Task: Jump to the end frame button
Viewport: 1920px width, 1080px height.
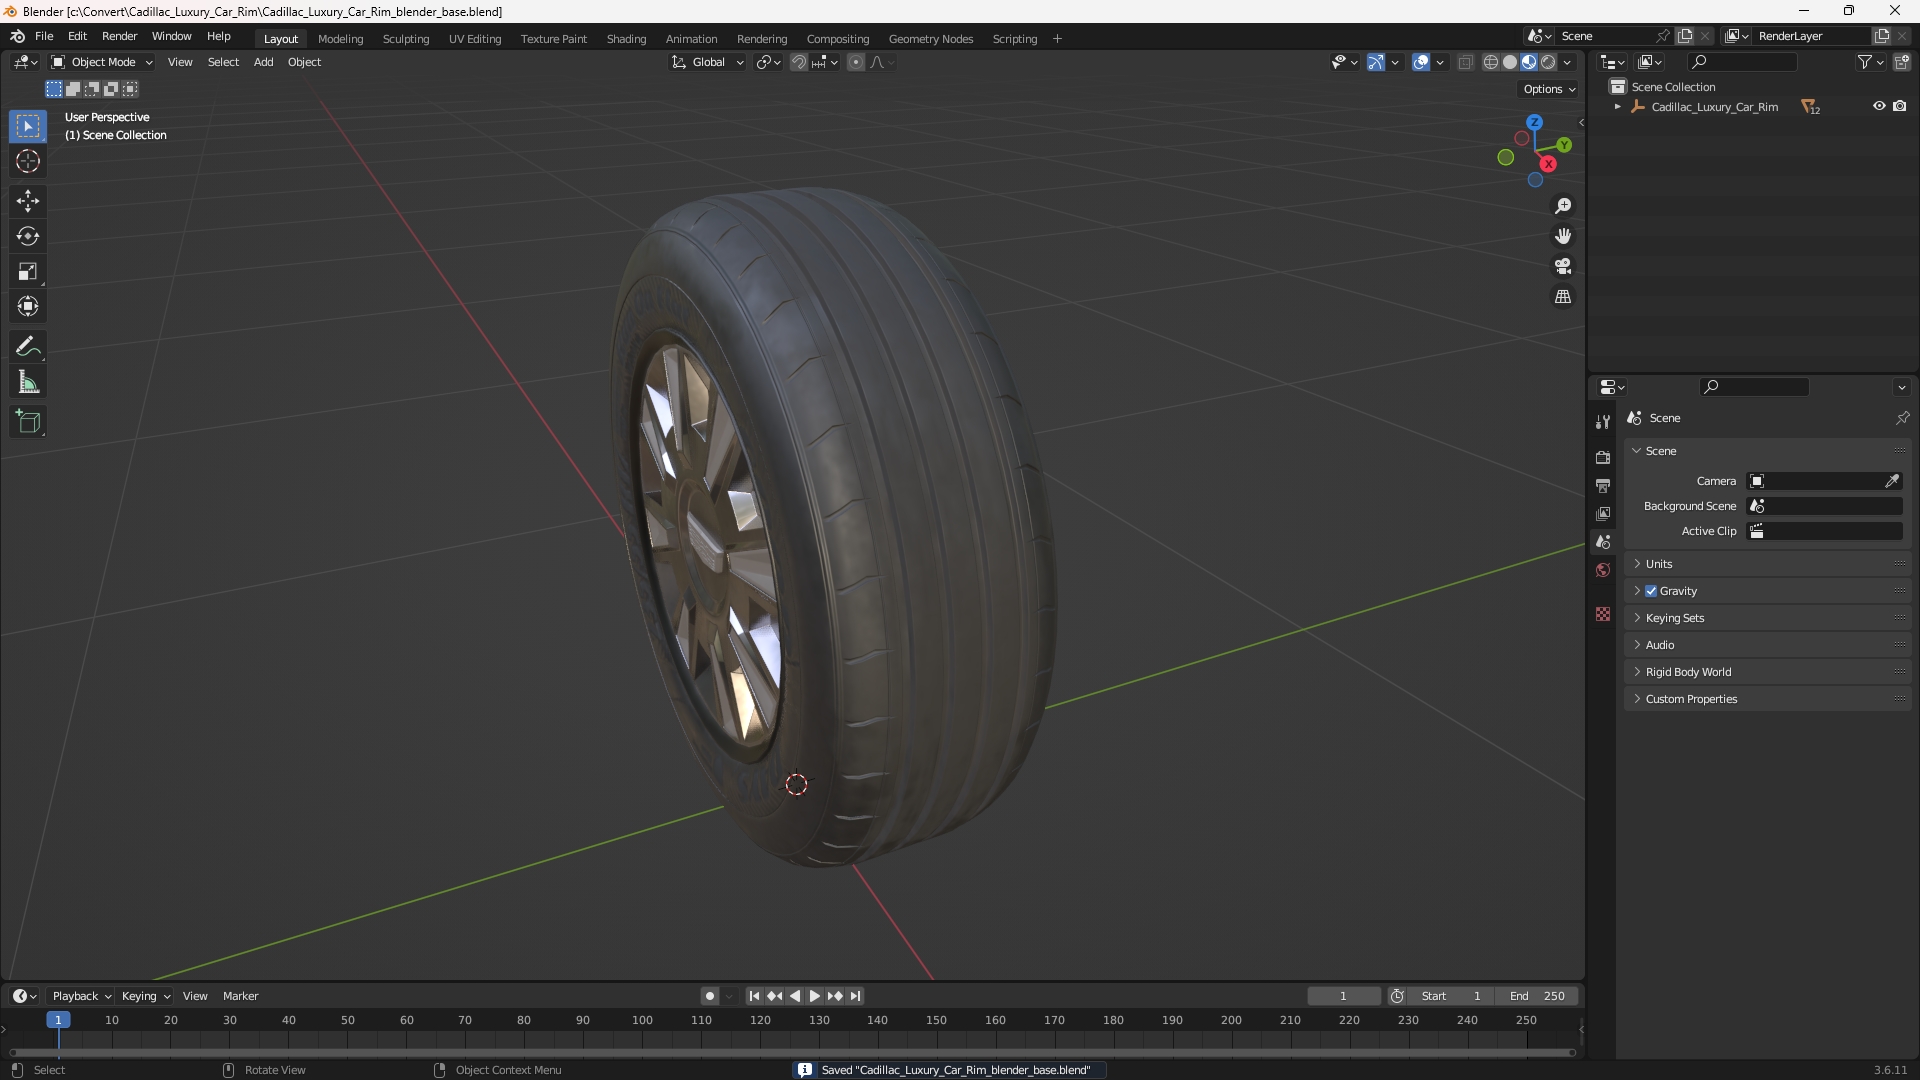Action: 856,996
